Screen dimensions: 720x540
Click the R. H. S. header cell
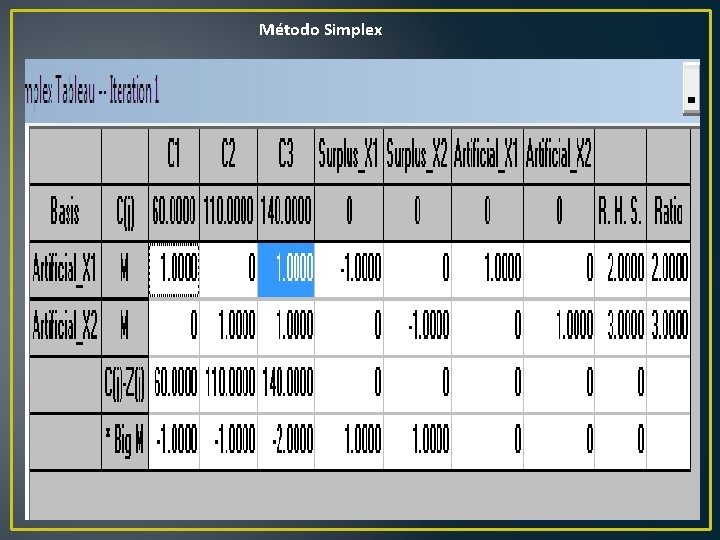[620, 213]
